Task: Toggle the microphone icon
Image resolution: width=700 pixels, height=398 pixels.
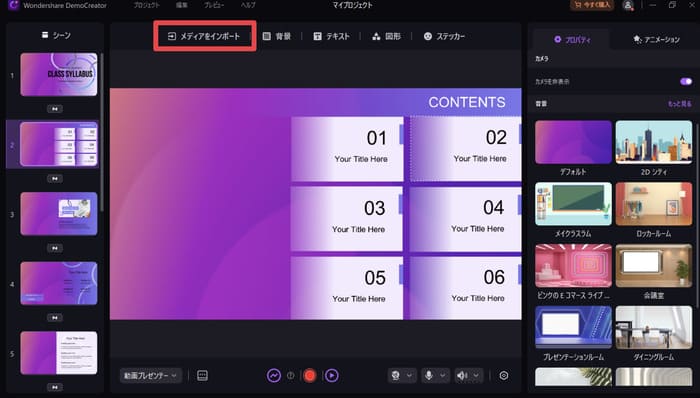Action: point(429,376)
